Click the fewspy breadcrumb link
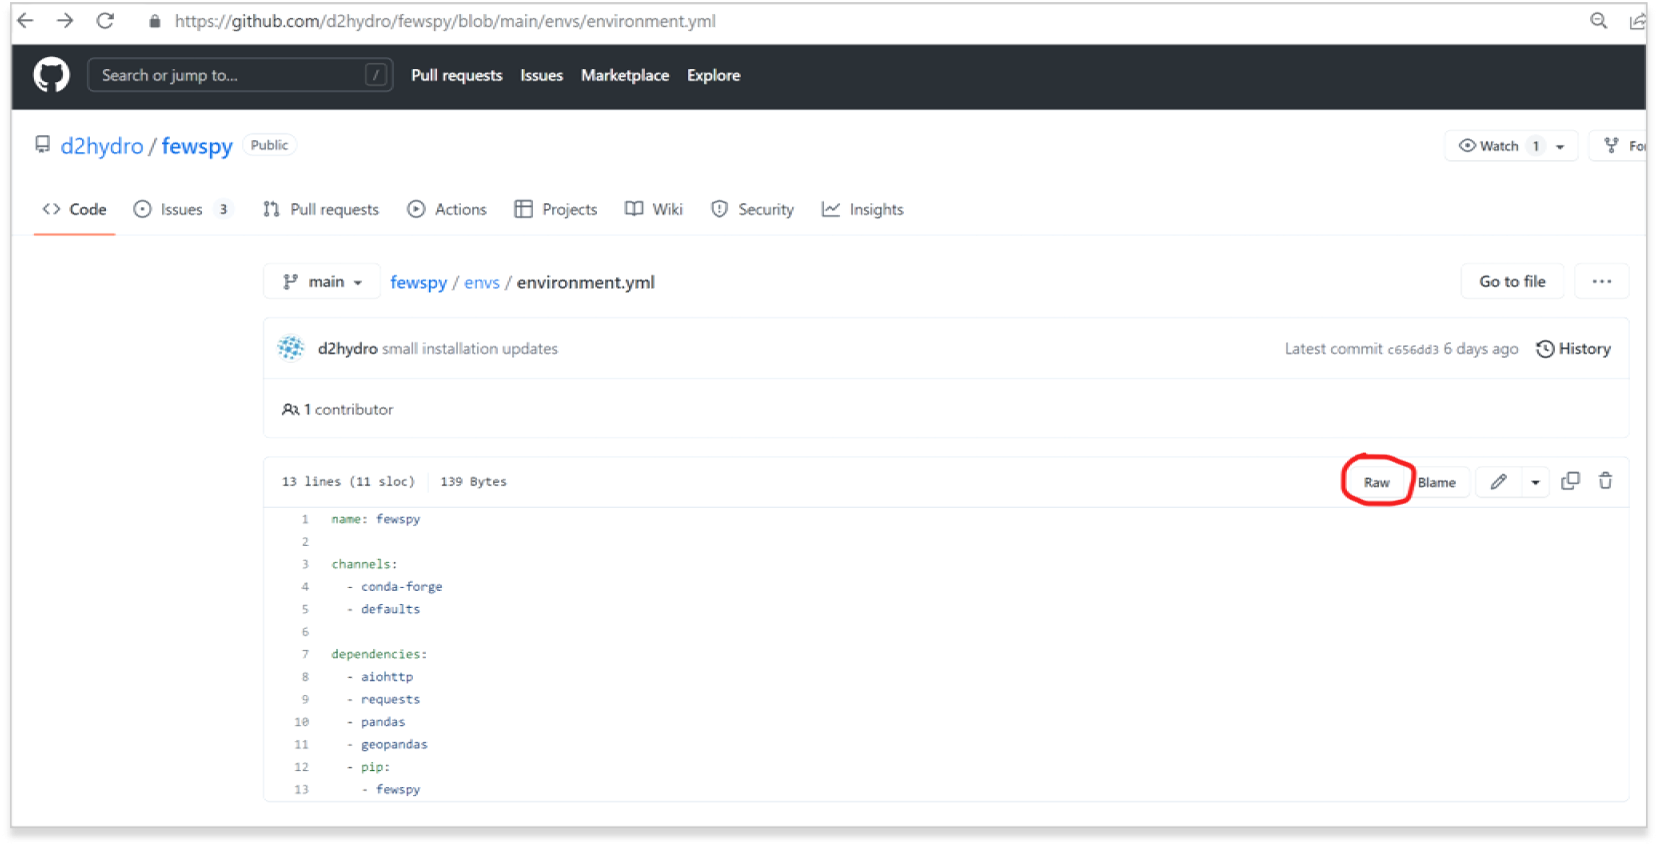The width and height of the screenshot is (1658, 847). coord(418,282)
